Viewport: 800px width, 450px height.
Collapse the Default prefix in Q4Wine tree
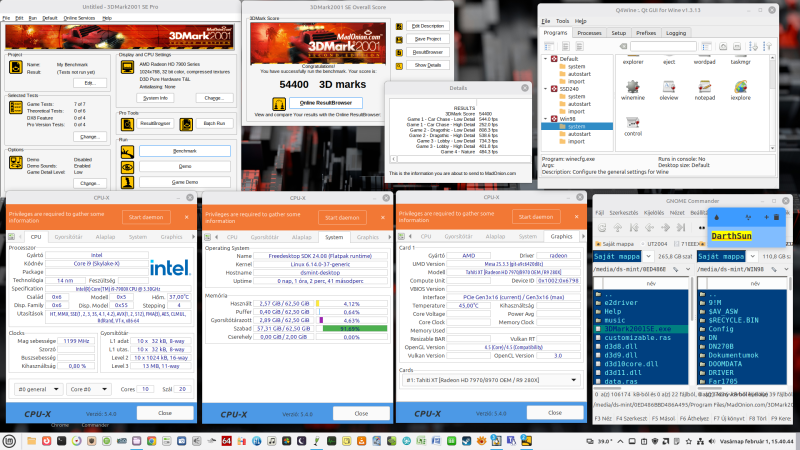(x=545, y=59)
